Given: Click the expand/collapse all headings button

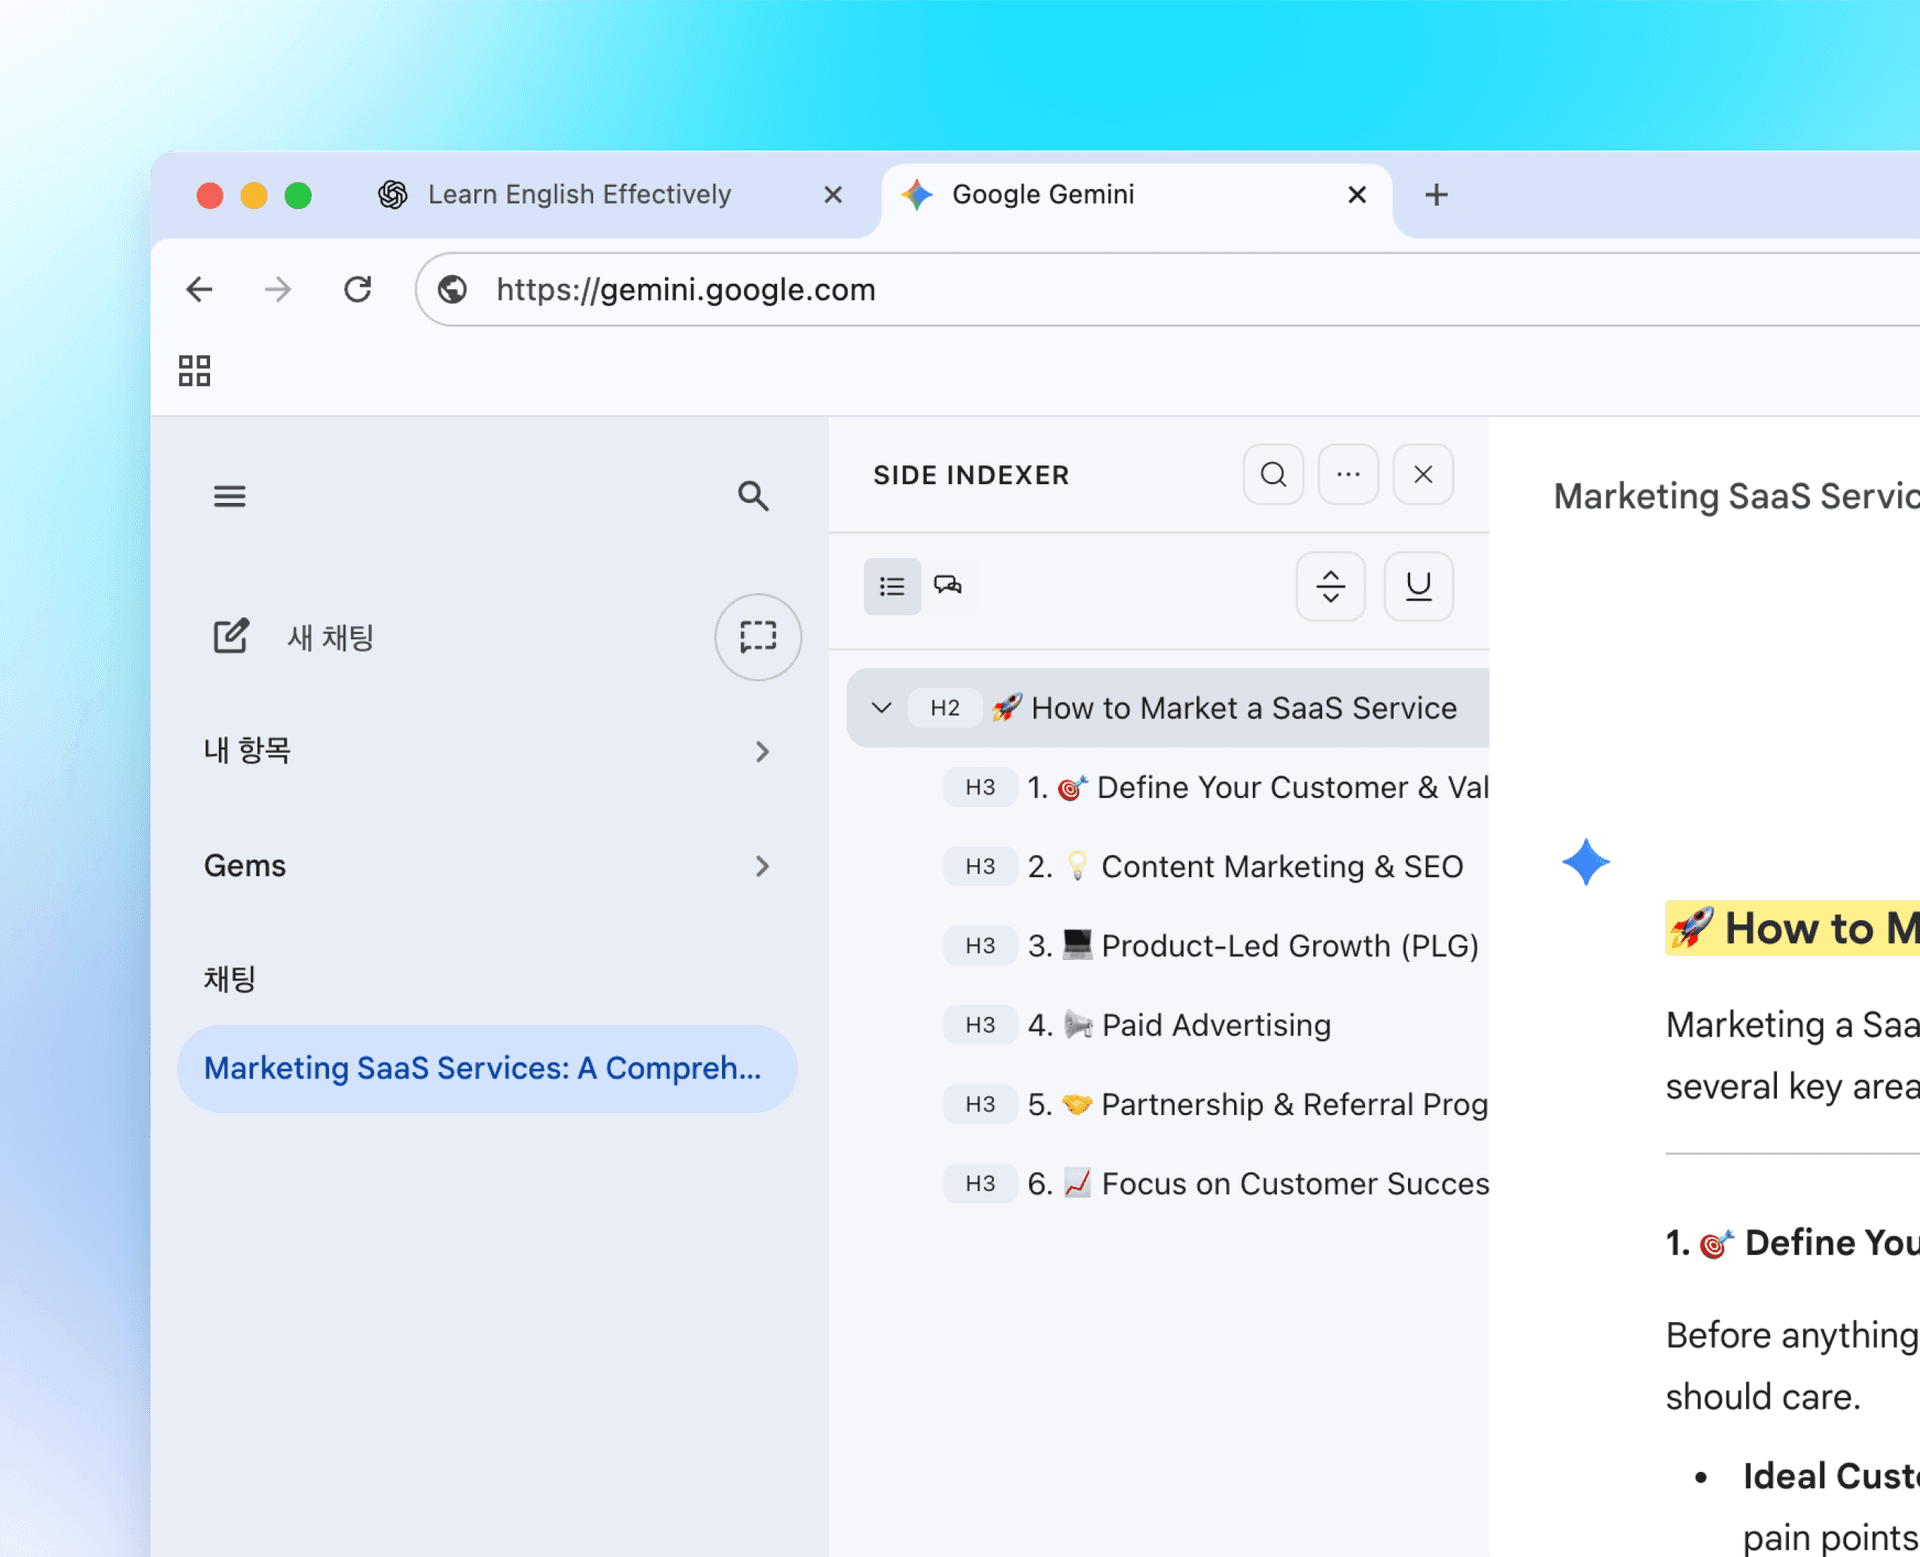Looking at the screenshot, I should click(1330, 586).
